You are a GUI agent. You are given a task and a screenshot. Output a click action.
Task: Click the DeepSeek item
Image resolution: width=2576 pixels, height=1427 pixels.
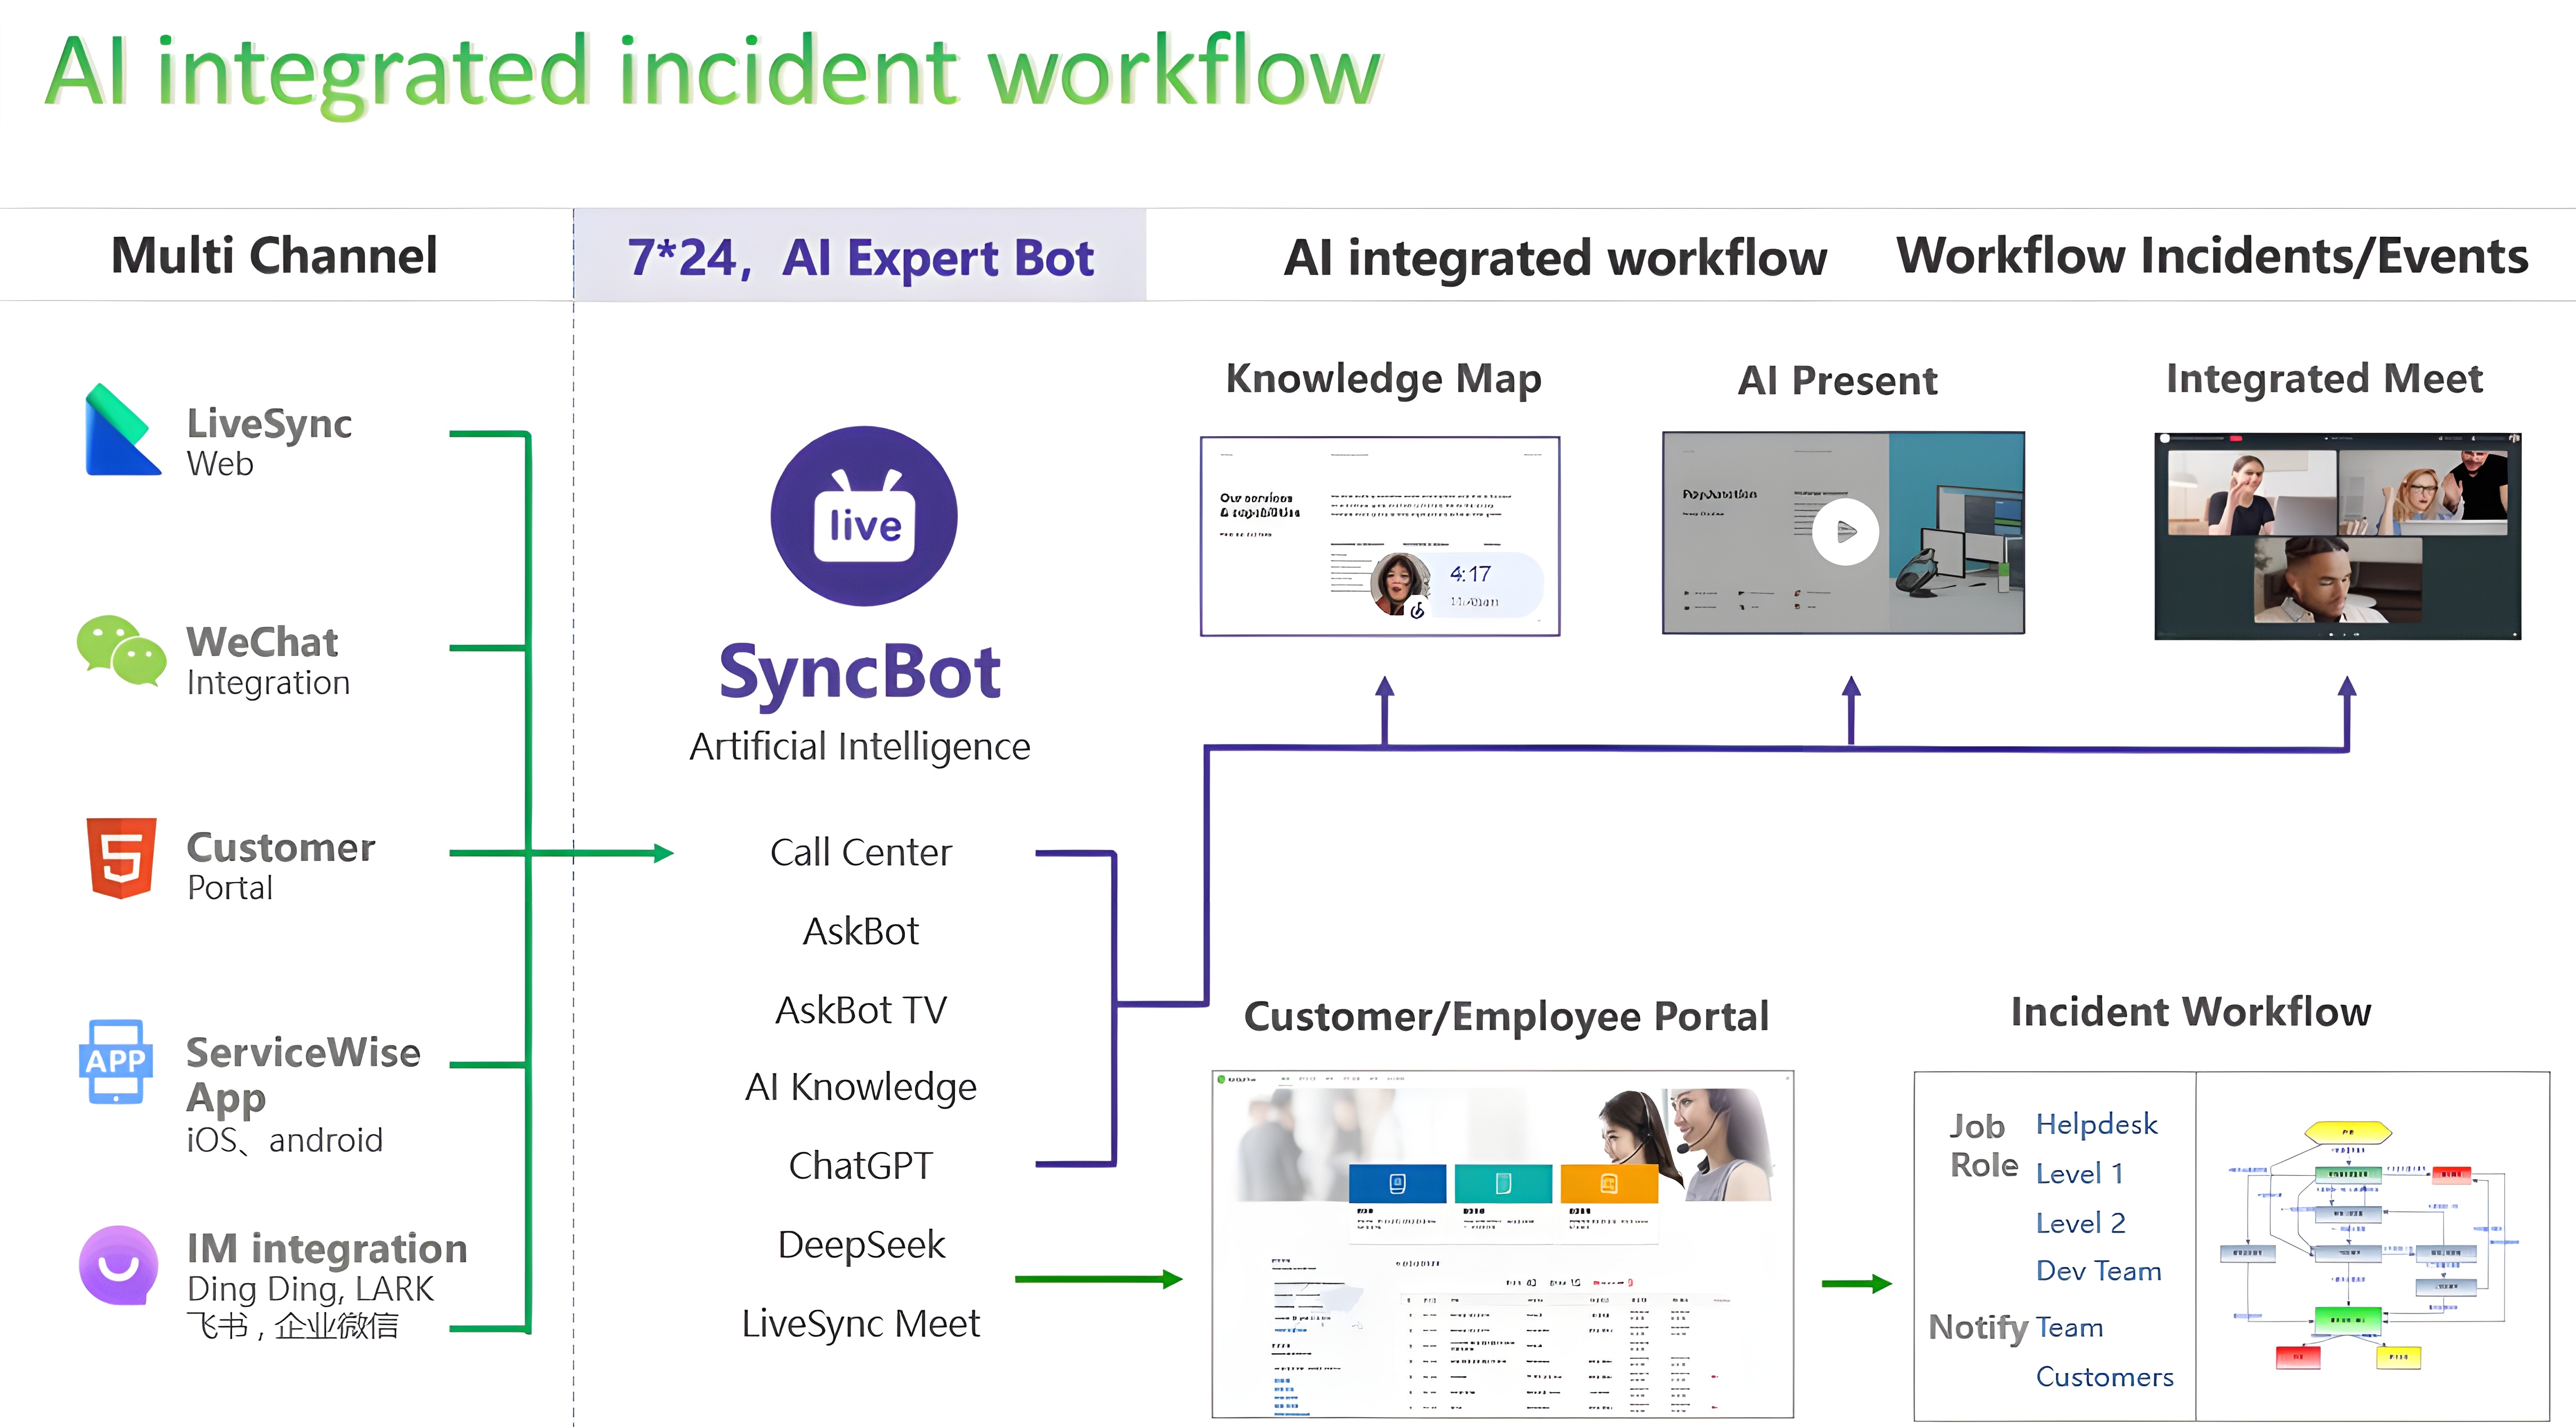861,1244
